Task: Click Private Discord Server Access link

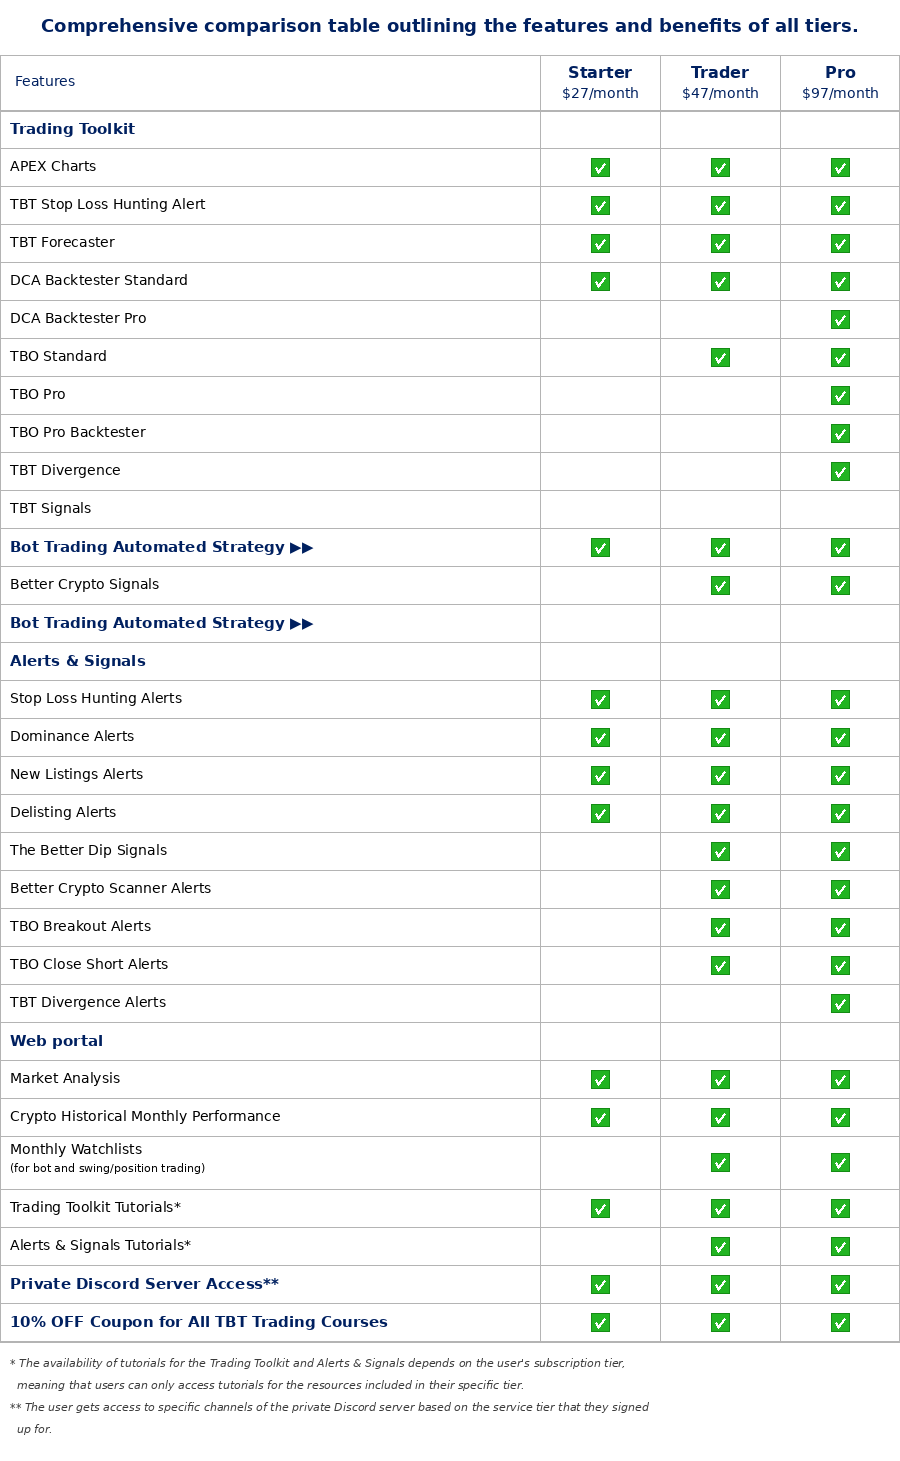Action: [144, 1284]
